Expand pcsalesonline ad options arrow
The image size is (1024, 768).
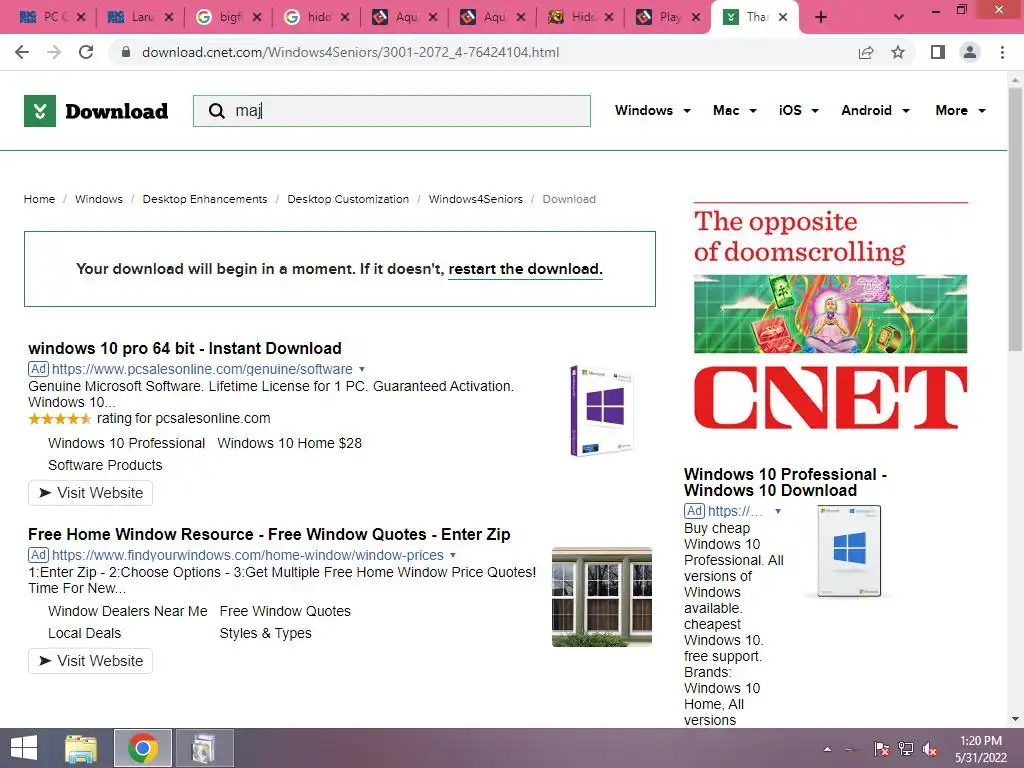pos(362,369)
